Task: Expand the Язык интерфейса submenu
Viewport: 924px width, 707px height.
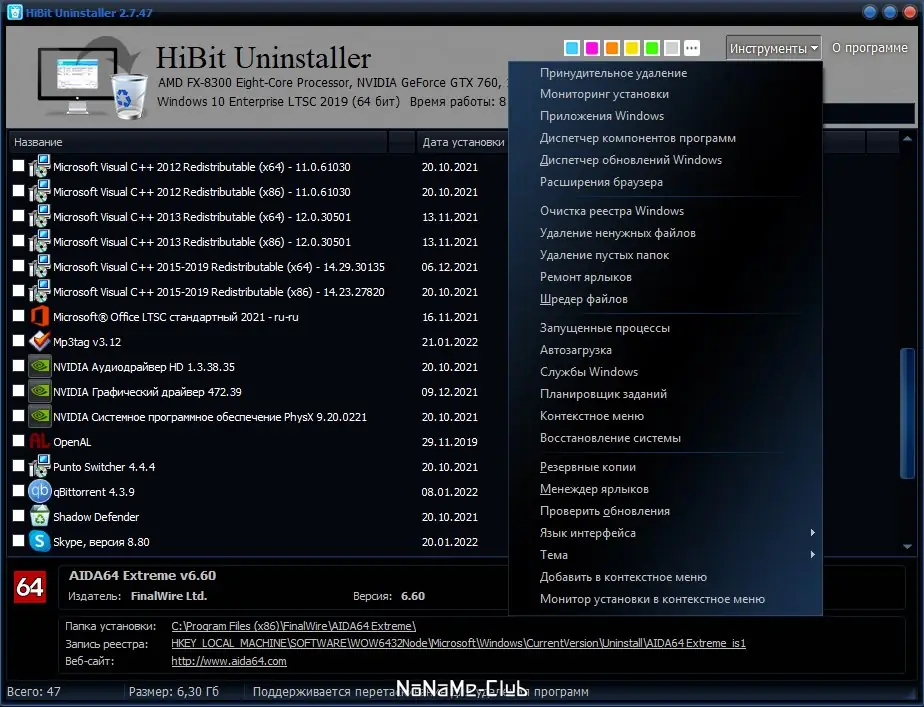Action: pyautogui.click(x=665, y=533)
